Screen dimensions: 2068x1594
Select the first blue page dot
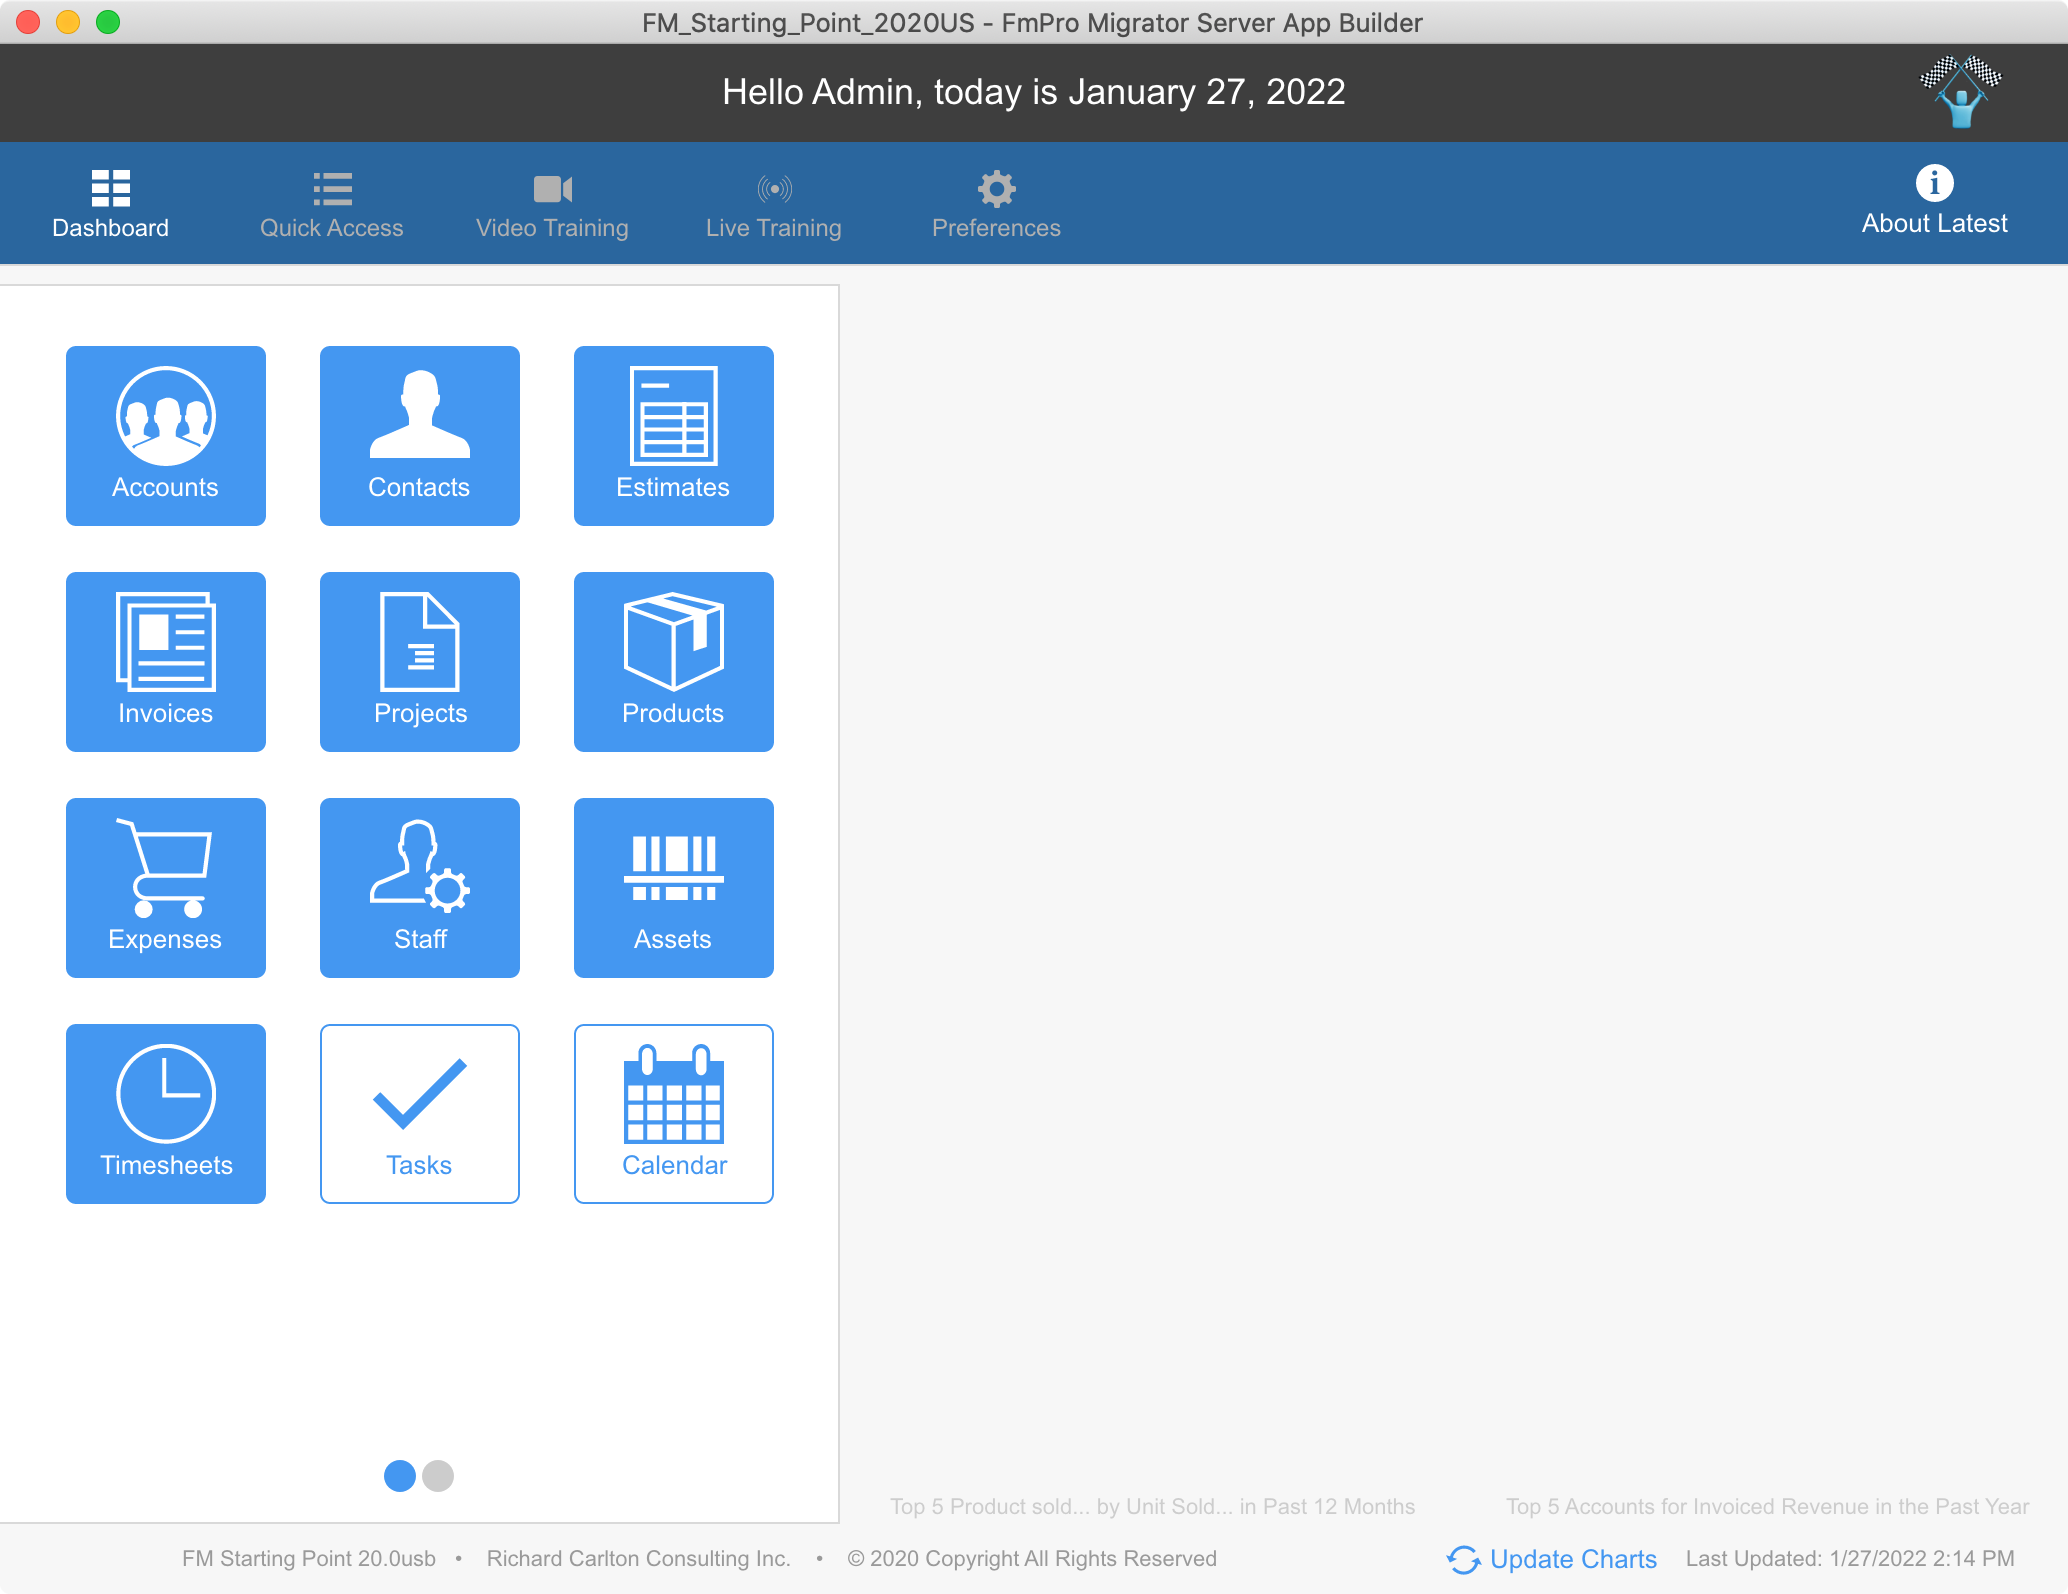[400, 1476]
